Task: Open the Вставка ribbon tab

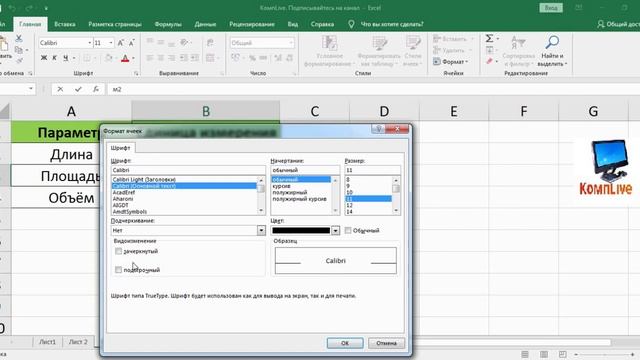Action: pyautogui.click(x=64, y=24)
